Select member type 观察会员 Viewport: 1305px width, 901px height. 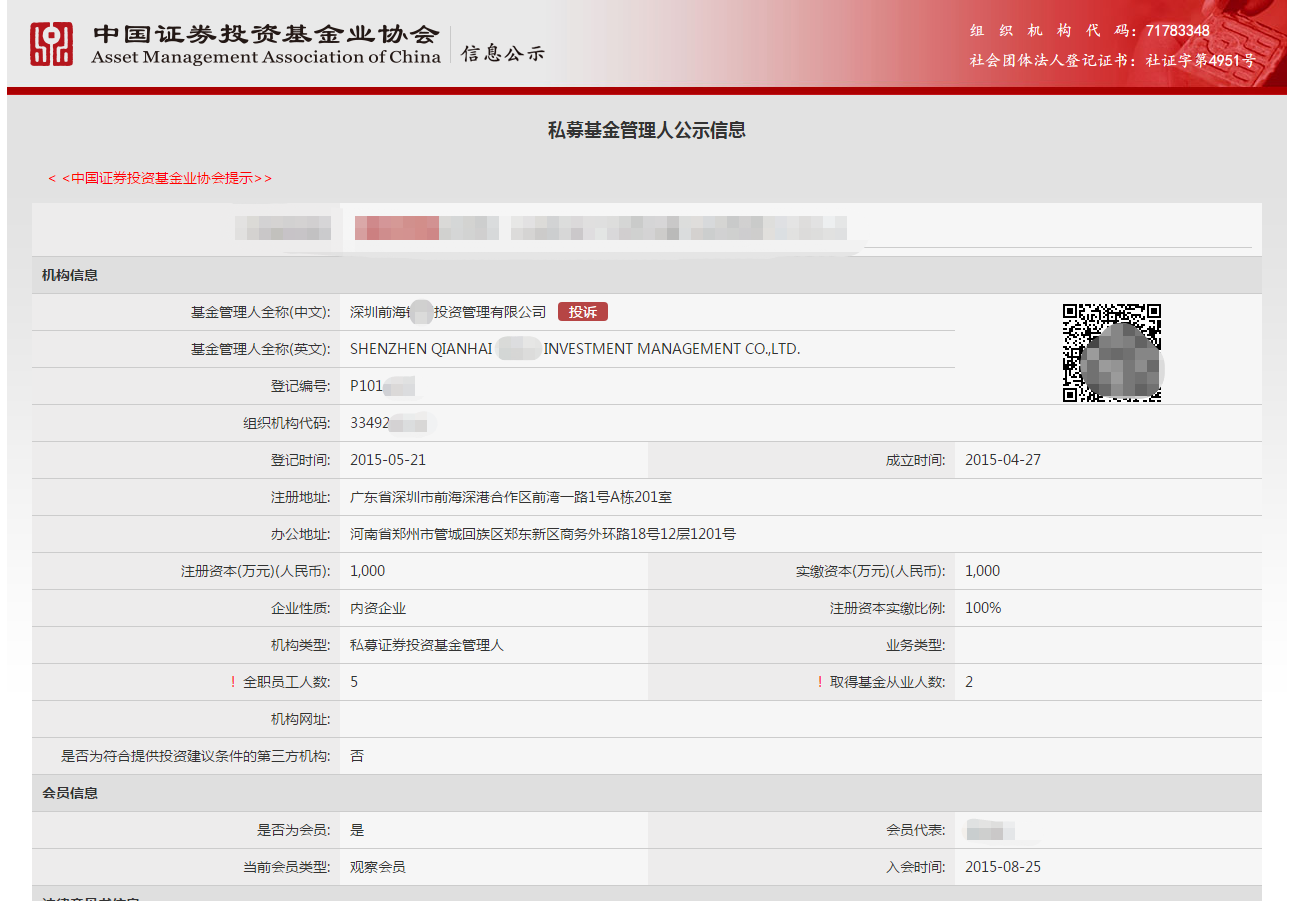tap(378, 867)
